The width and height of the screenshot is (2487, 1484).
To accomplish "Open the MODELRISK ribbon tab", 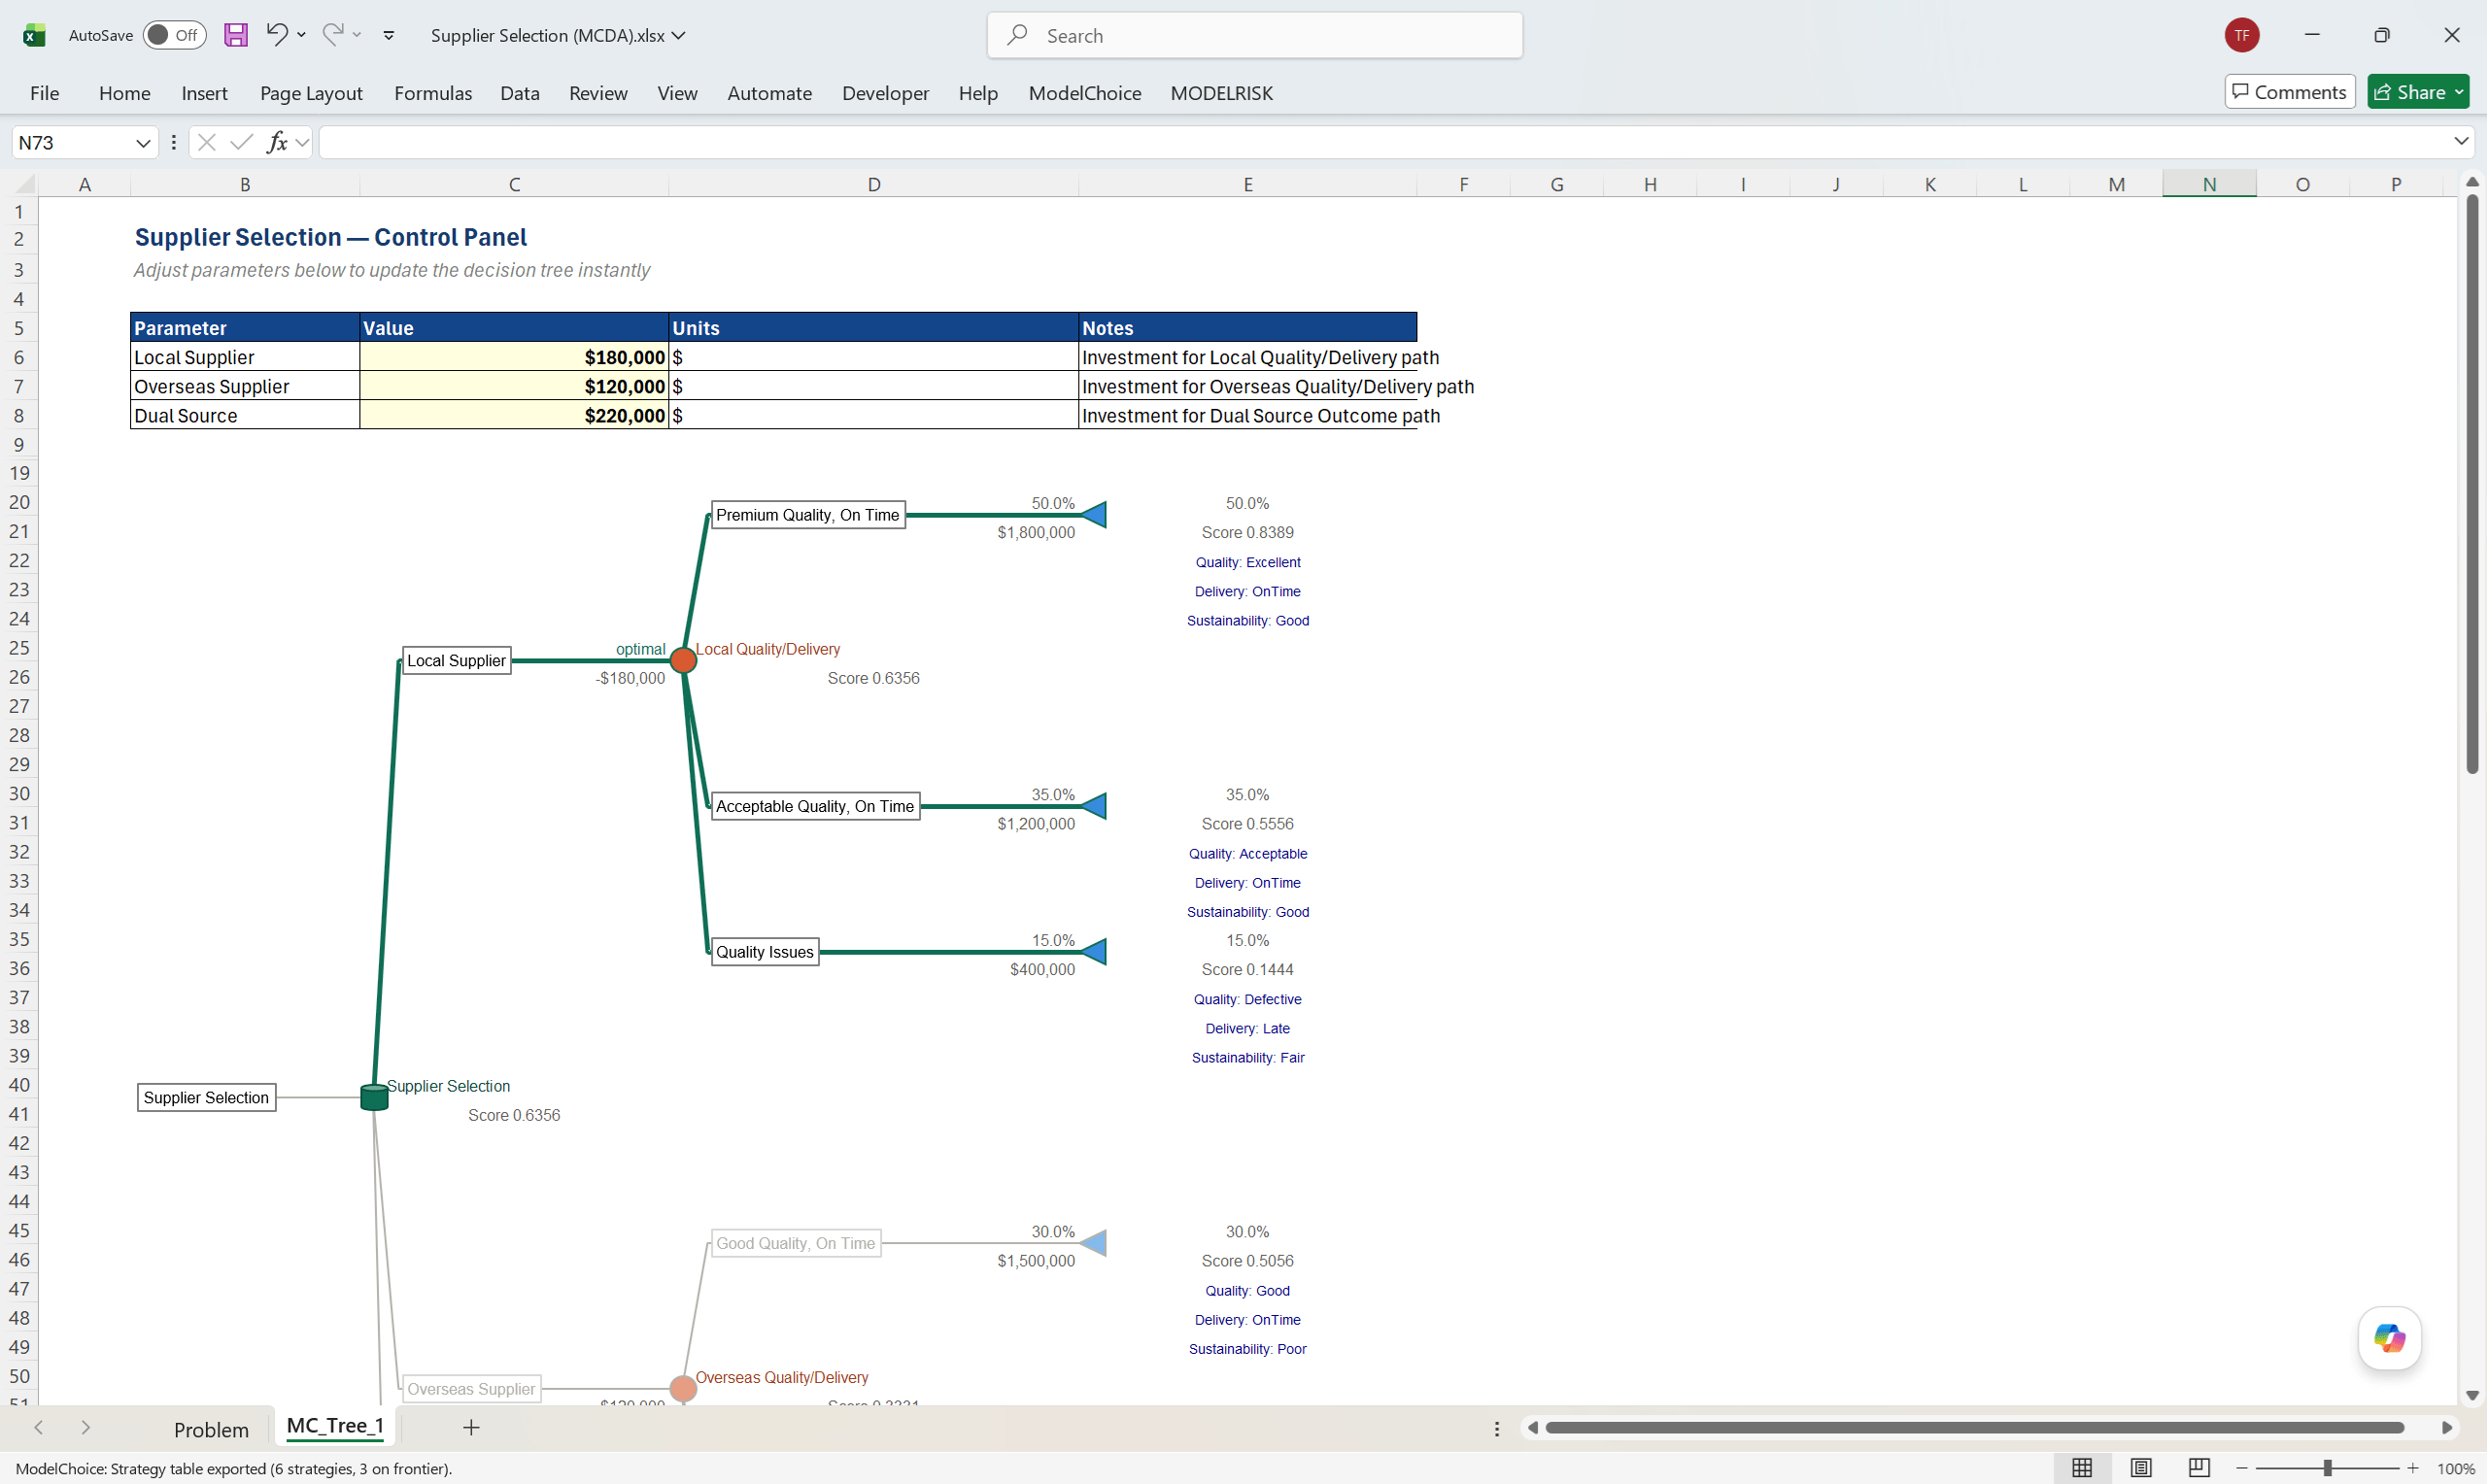I will point(1221,93).
